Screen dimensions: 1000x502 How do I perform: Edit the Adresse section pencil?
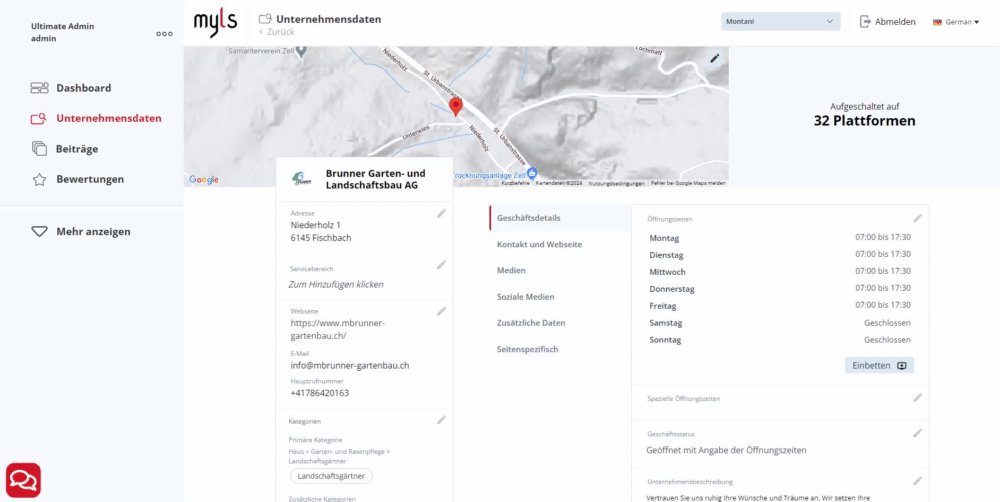tap(441, 214)
